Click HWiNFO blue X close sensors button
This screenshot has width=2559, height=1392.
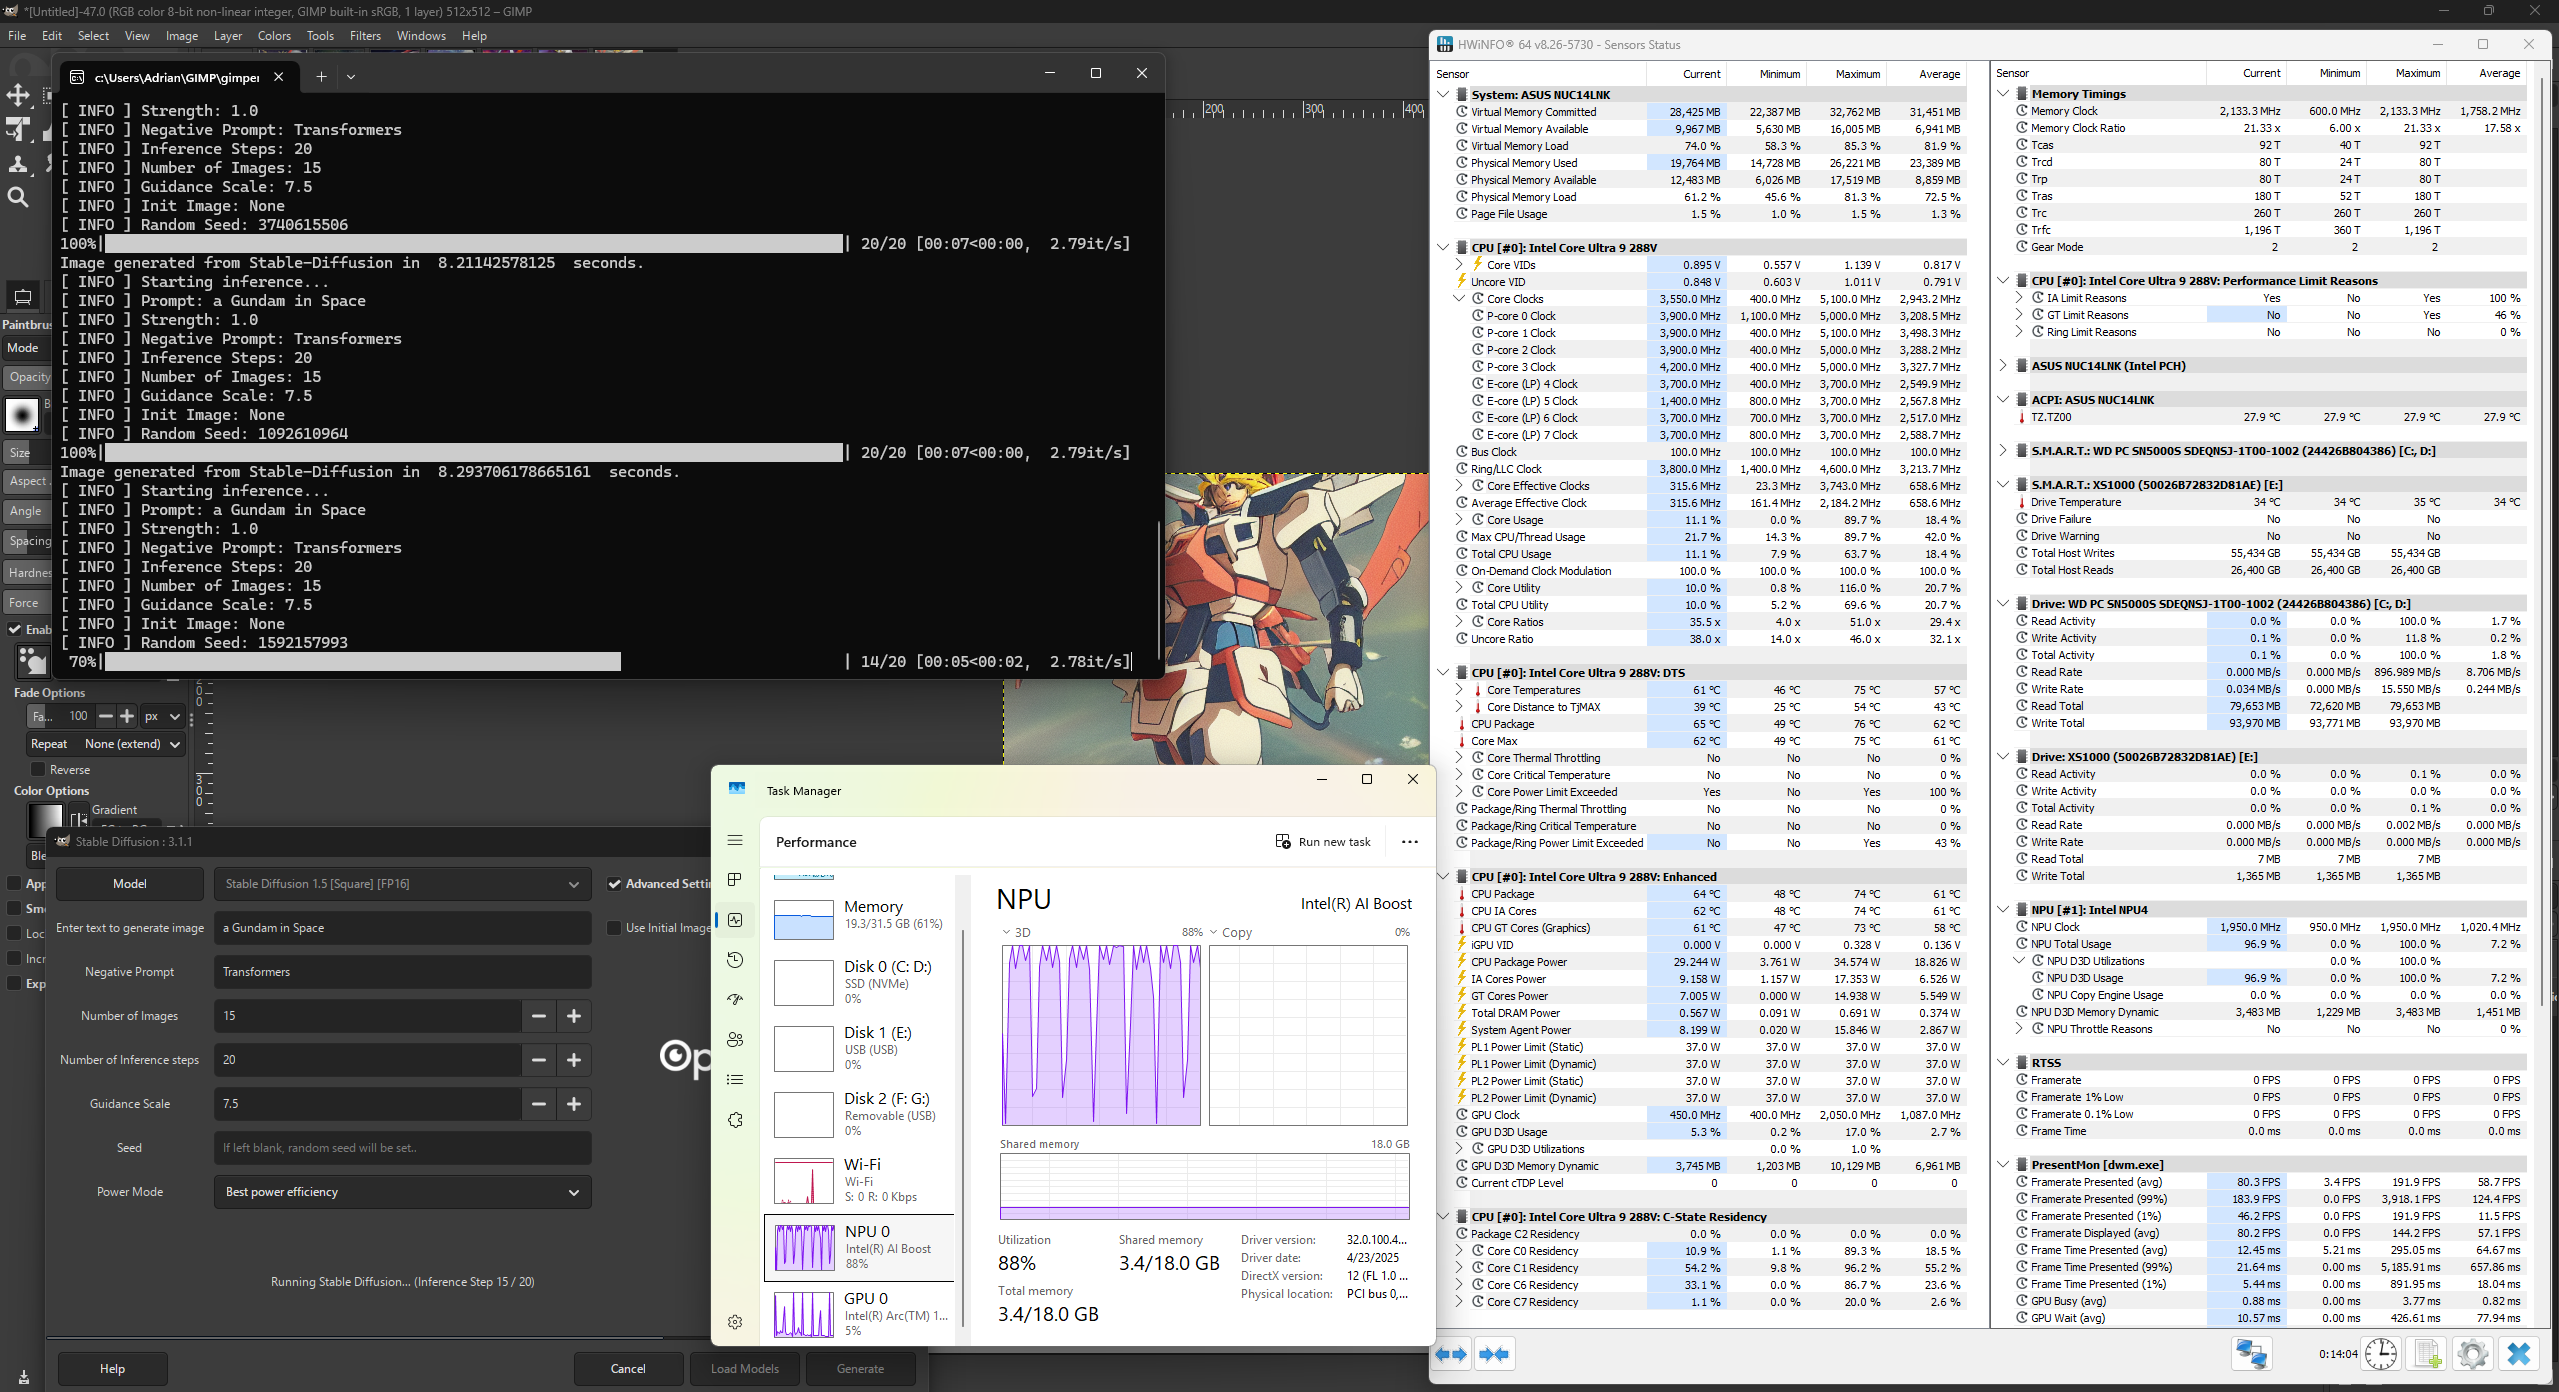point(2519,1354)
